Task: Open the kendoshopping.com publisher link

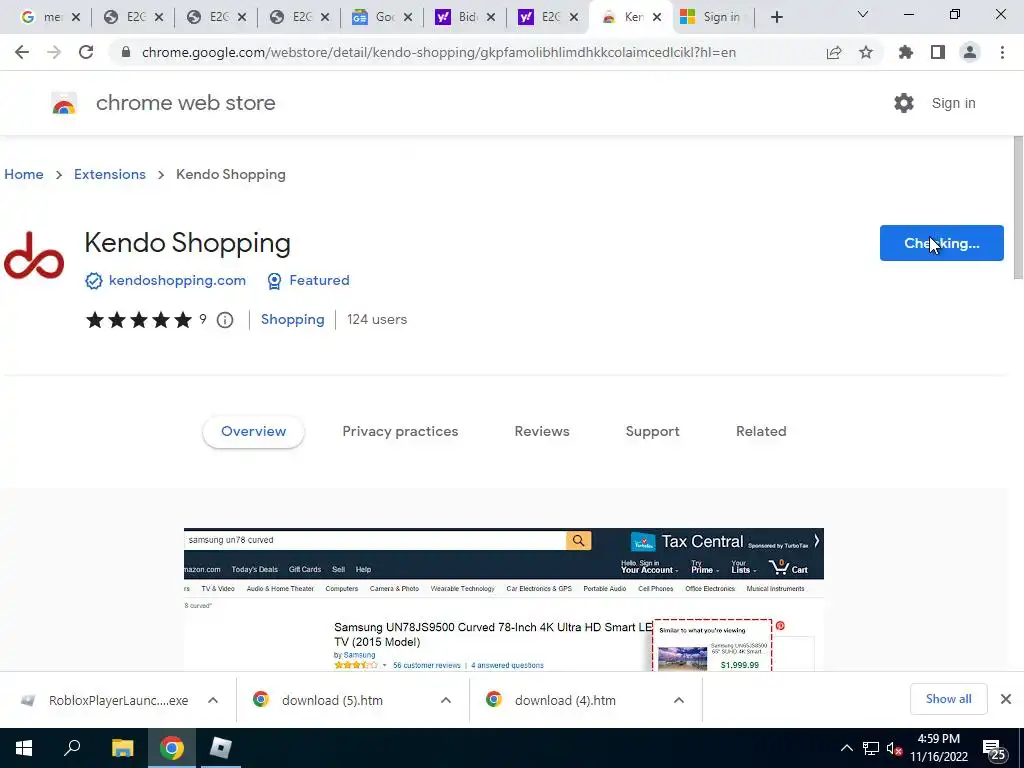Action: coord(177,280)
